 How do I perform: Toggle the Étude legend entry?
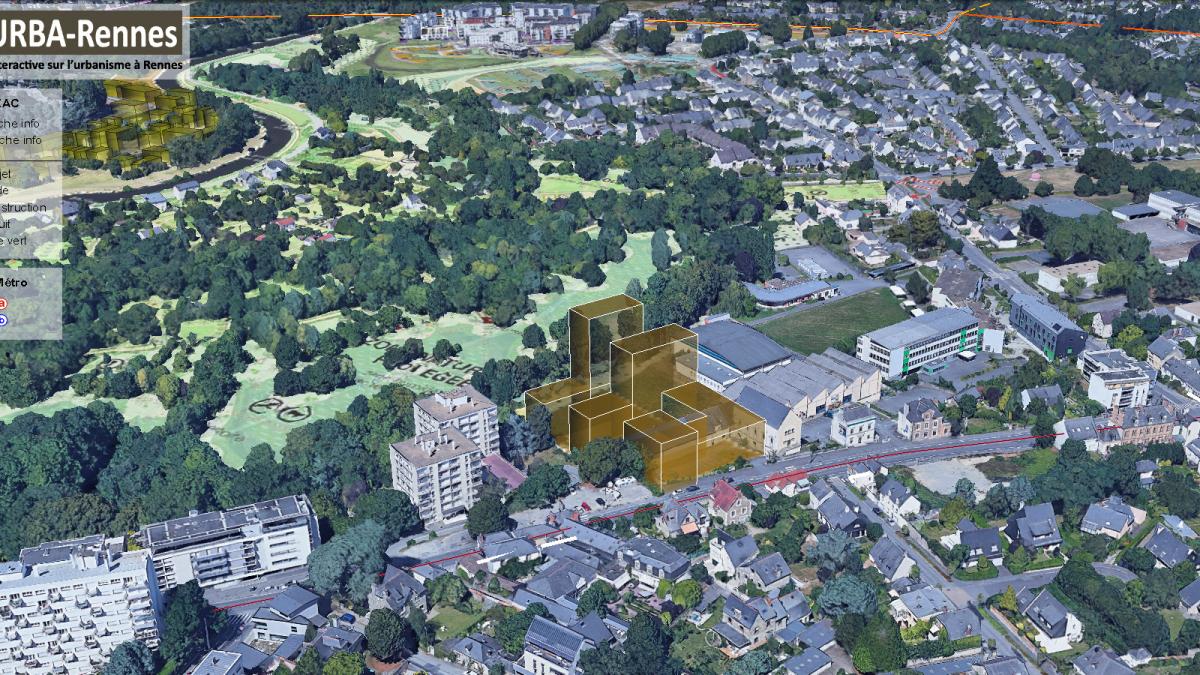[x=6, y=190]
